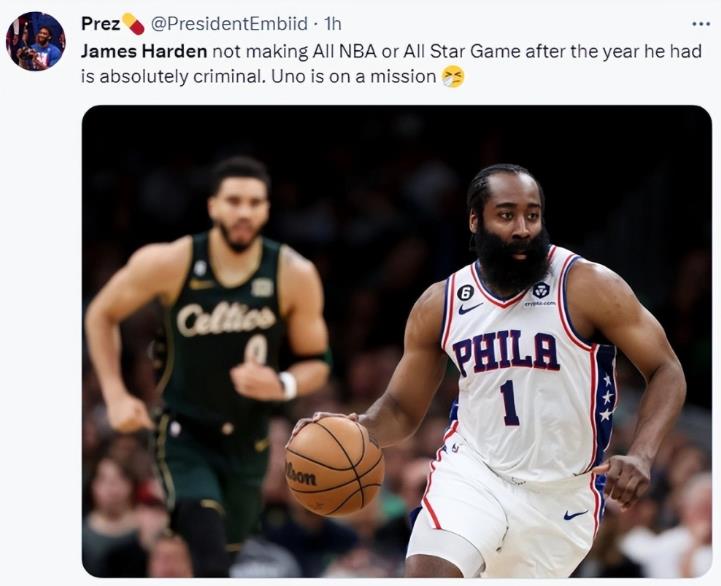
Task: Click the number 1 on the PHILA jersey
Action: (x=510, y=402)
